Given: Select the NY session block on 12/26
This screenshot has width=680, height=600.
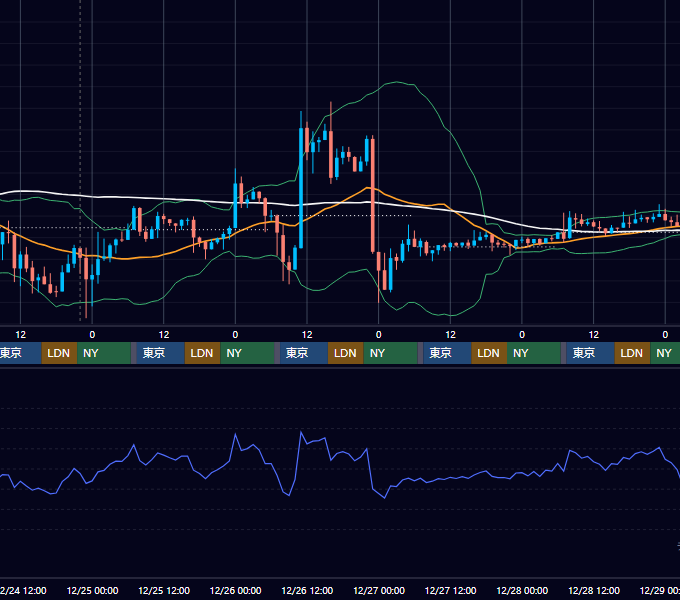Looking at the screenshot, I should pos(390,353).
